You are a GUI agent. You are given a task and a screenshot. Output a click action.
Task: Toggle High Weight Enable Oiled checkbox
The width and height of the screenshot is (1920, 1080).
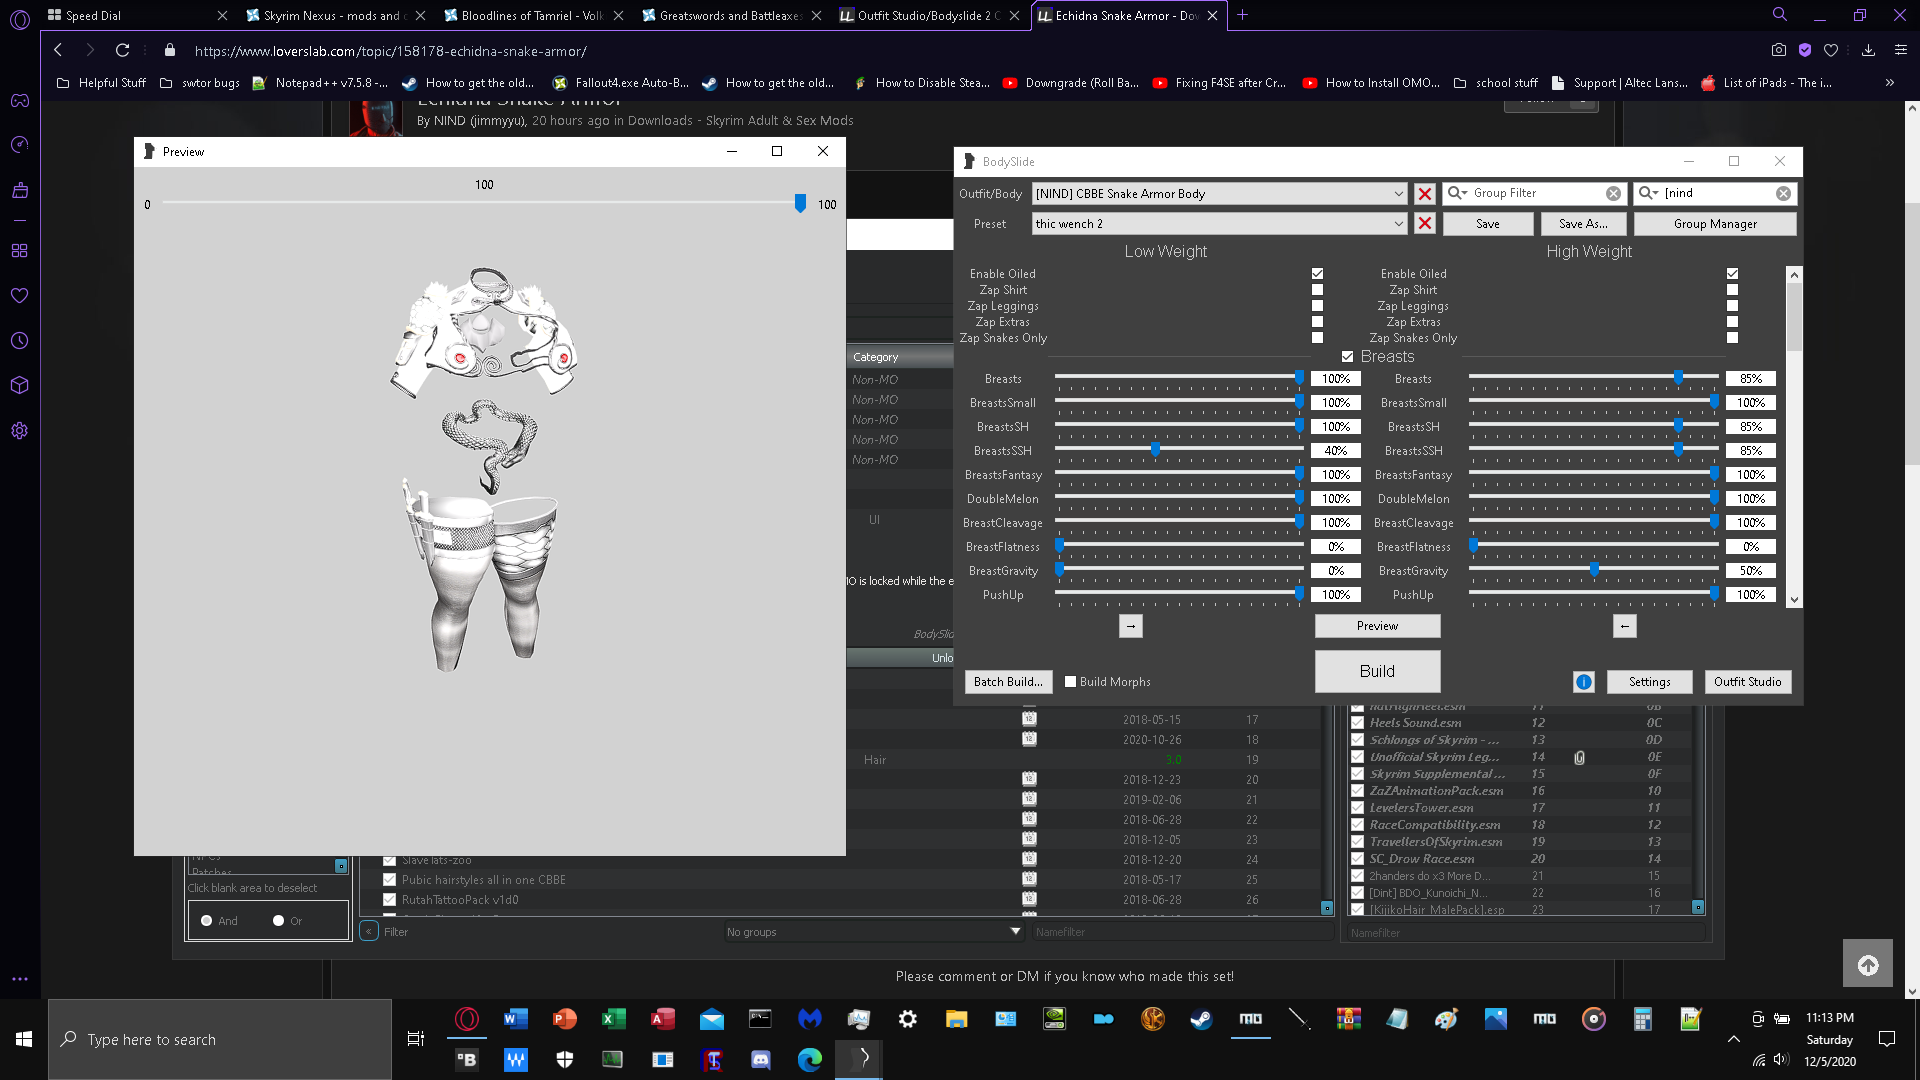coord(1732,273)
